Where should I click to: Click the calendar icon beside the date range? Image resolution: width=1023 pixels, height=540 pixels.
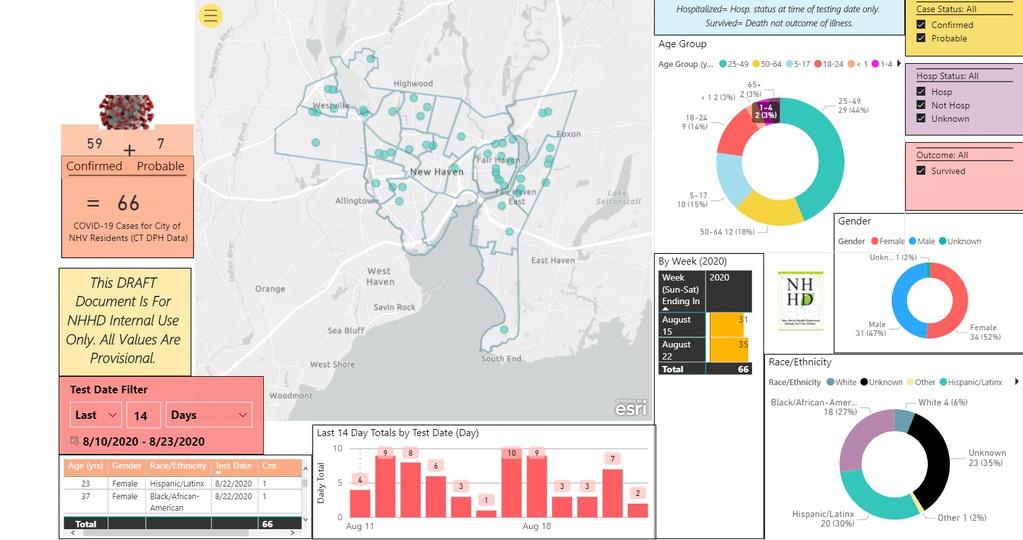coord(75,441)
